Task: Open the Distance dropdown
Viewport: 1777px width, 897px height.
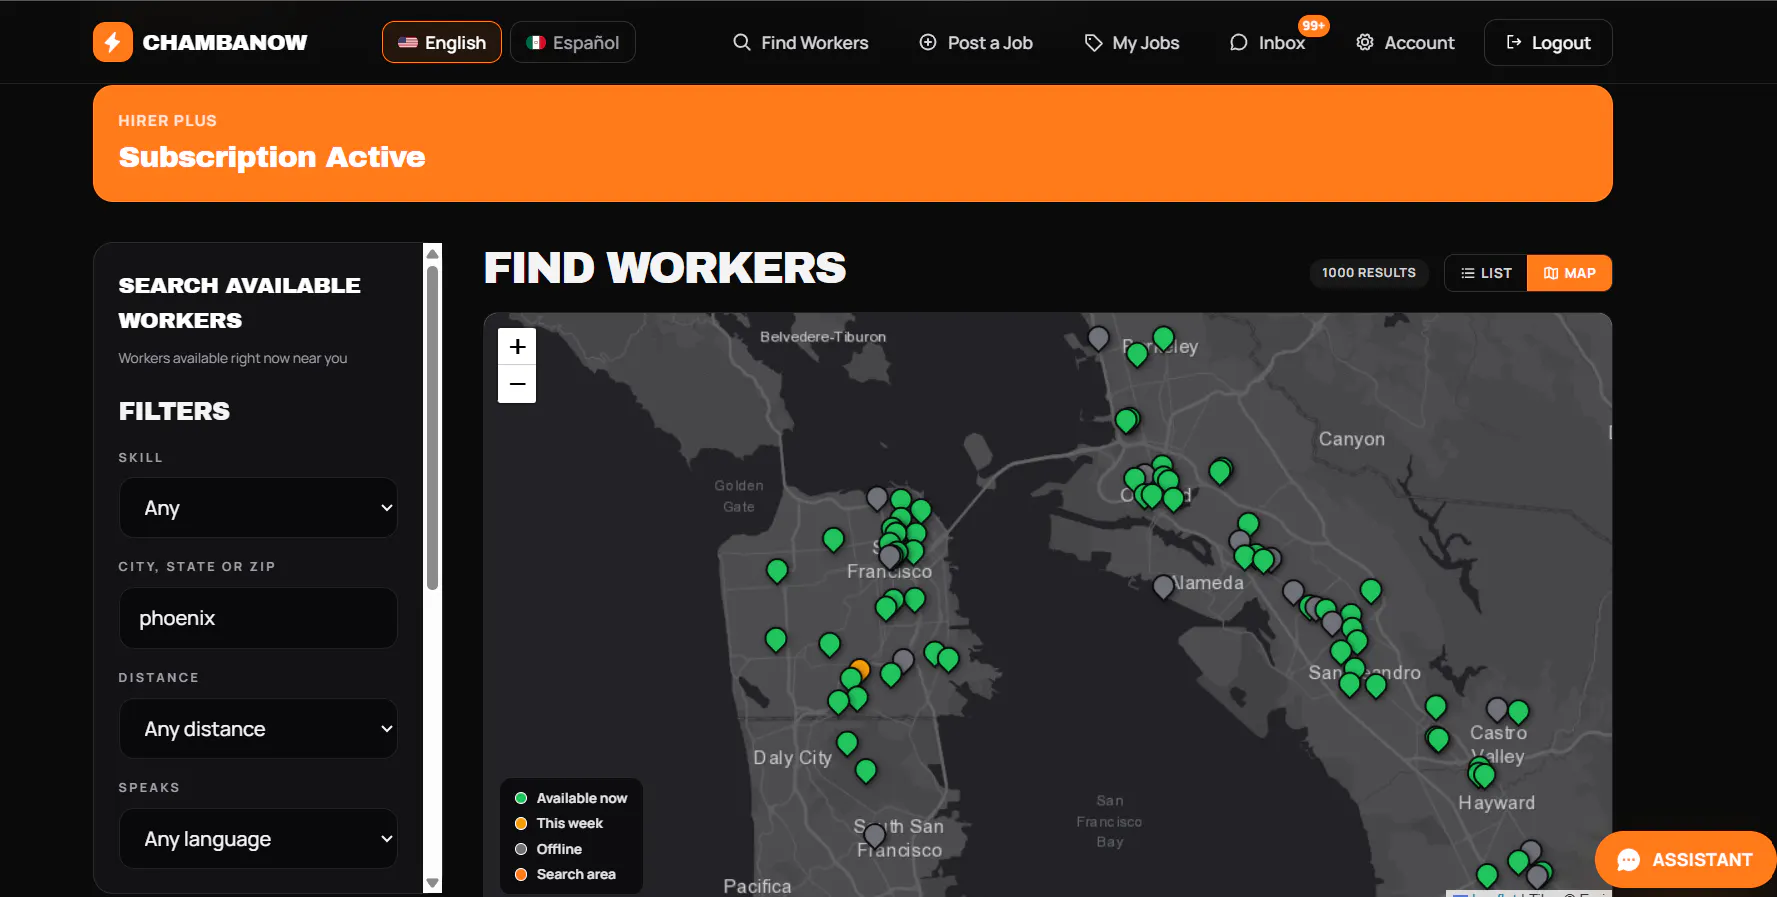Action: click(258, 729)
